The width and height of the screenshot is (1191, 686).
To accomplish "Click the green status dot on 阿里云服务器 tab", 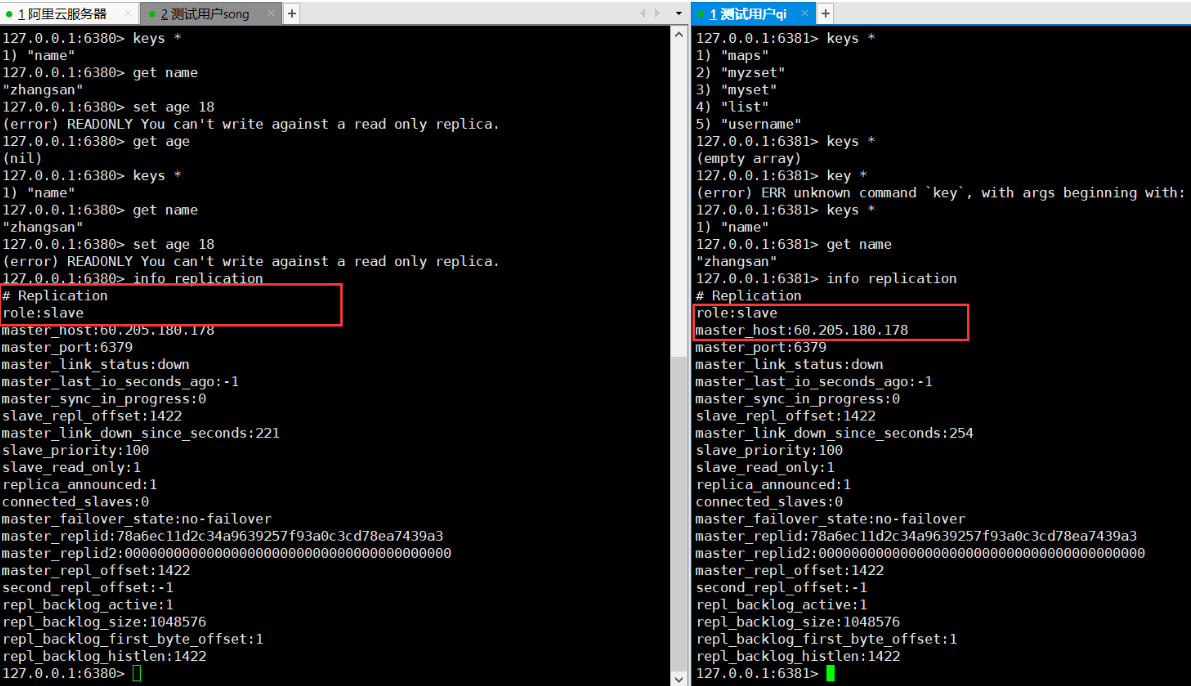I will (x=9, y=14).
